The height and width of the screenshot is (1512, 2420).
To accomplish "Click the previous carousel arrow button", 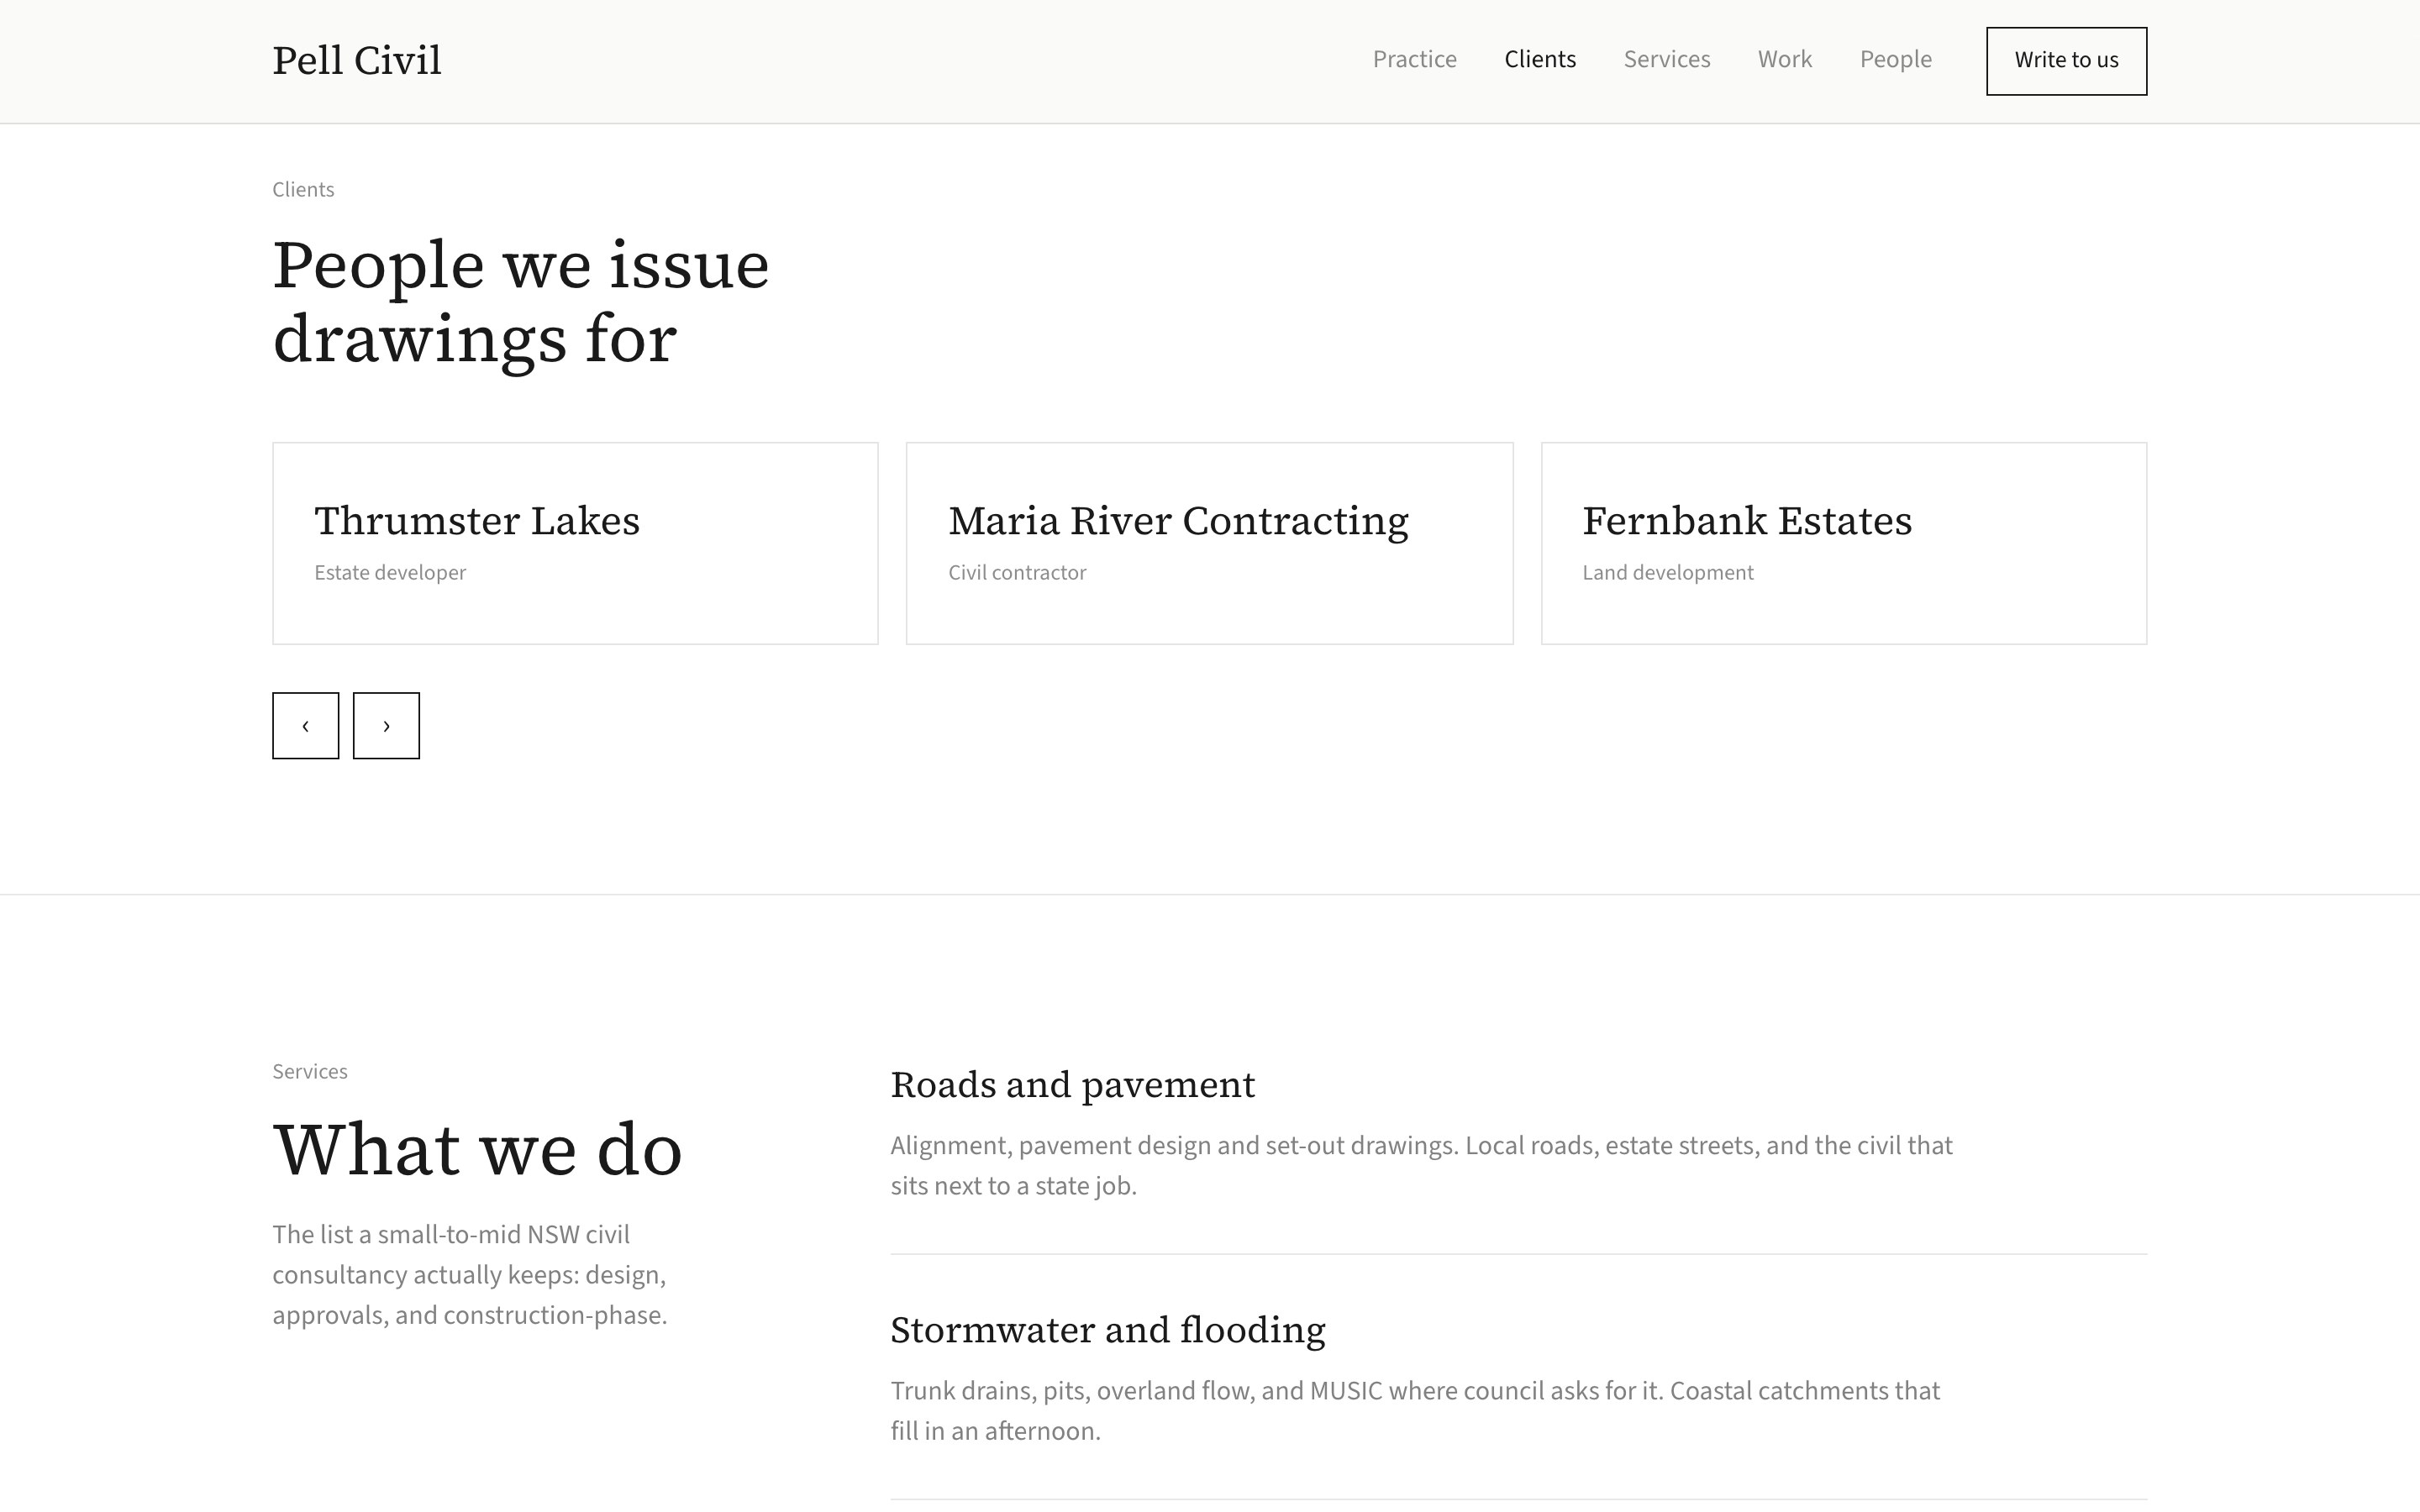I will click(x=305, y=725).
